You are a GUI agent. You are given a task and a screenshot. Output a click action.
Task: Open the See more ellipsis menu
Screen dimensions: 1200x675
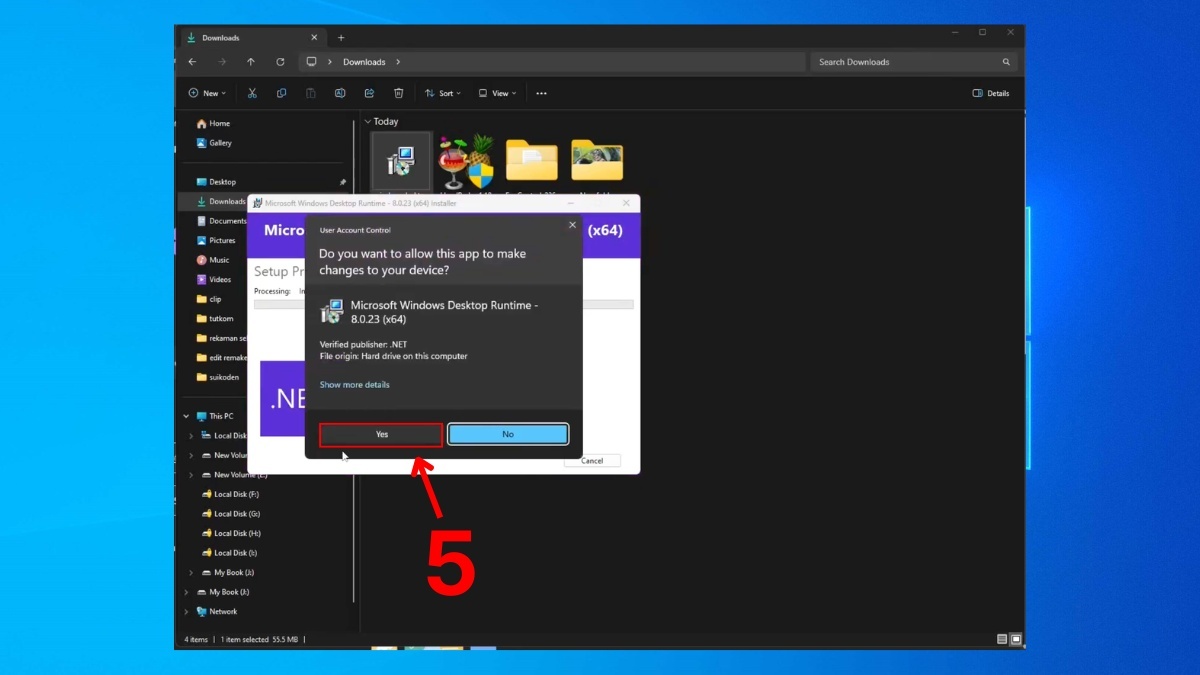pos(541,93)
